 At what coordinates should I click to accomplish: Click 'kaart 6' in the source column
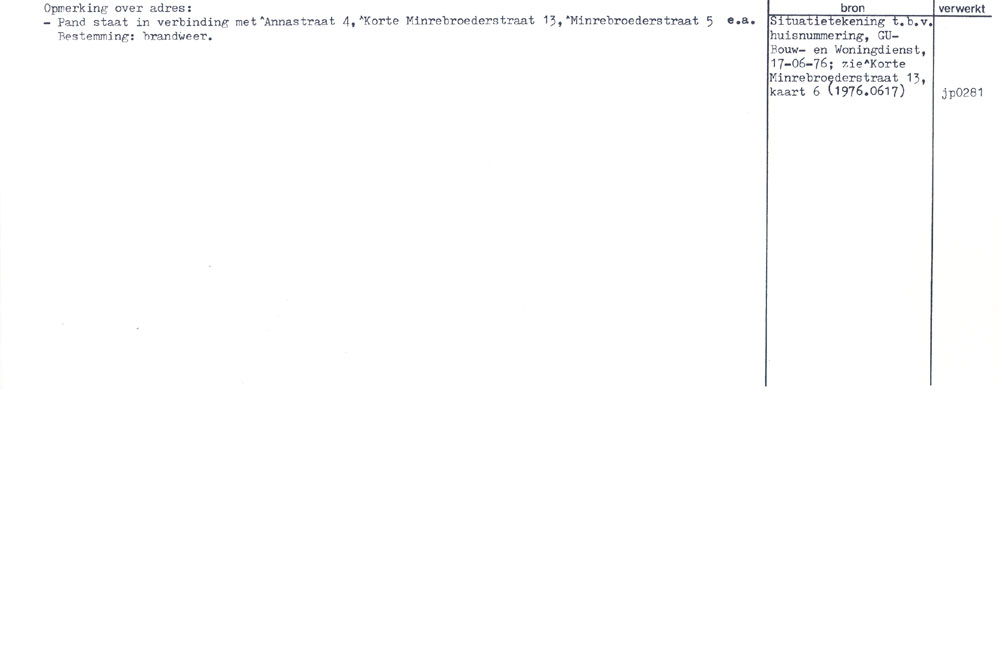click(x=795, y=92)
